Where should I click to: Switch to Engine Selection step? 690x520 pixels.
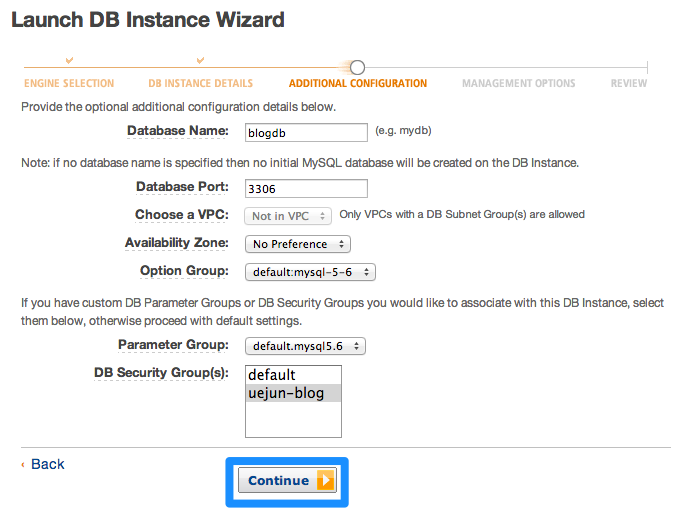69,84
